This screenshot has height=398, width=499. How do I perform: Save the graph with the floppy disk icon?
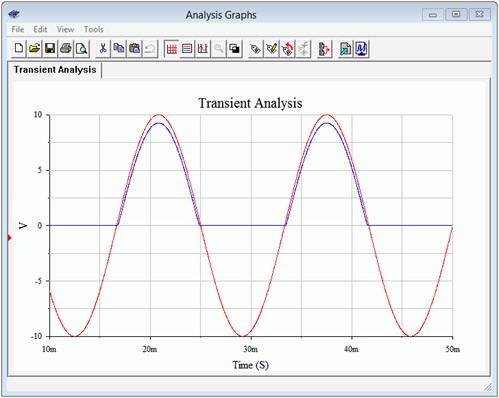[50, 49]
